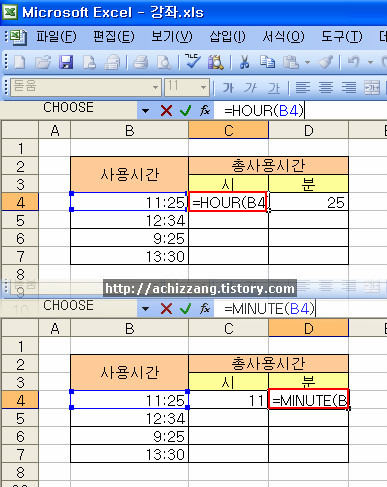Open the 편집(E) menu
Viewport: 387px width, 487px height.
click(x=114, y=37)
